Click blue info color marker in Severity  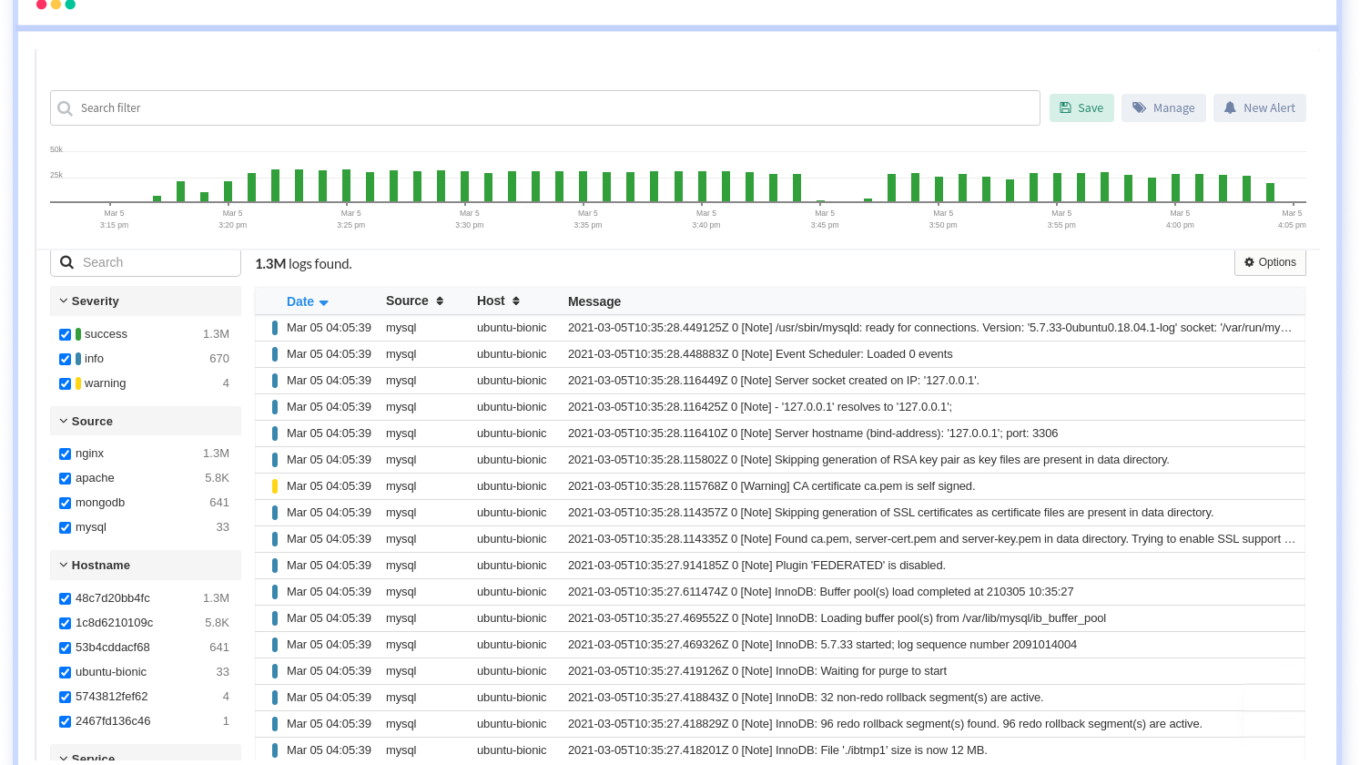(78, 359)
